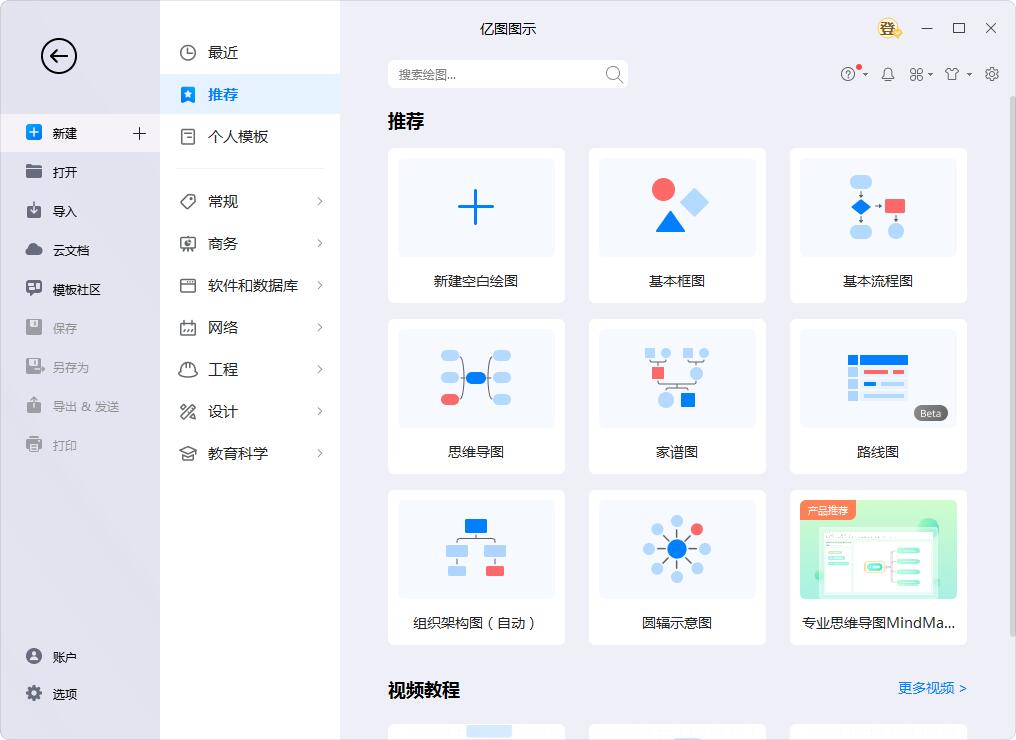Select 导入 import option
Screen dimensions: 1016x740
click(80, 211)
